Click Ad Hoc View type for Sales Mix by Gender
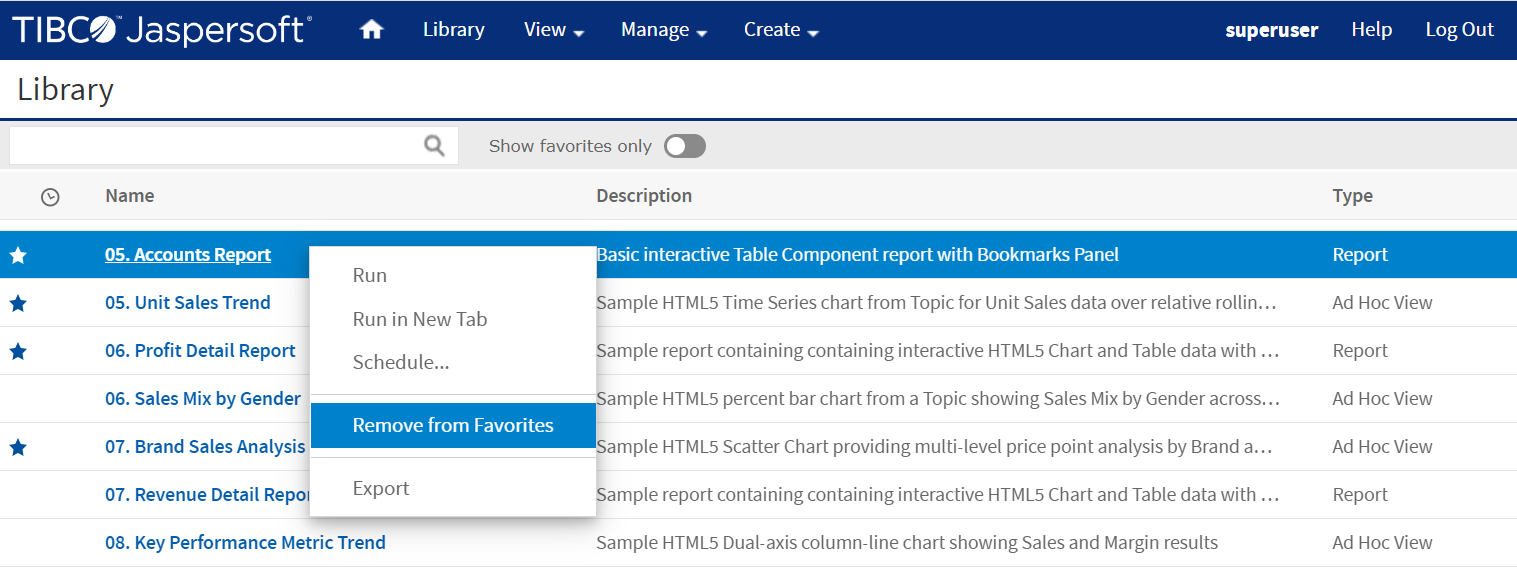 click(1382, 399)
